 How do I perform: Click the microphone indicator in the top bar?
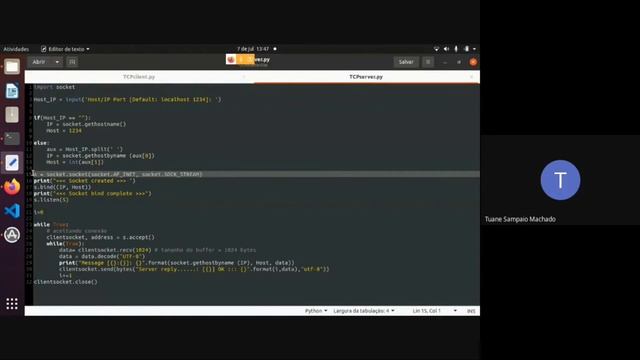coord(456,49)
